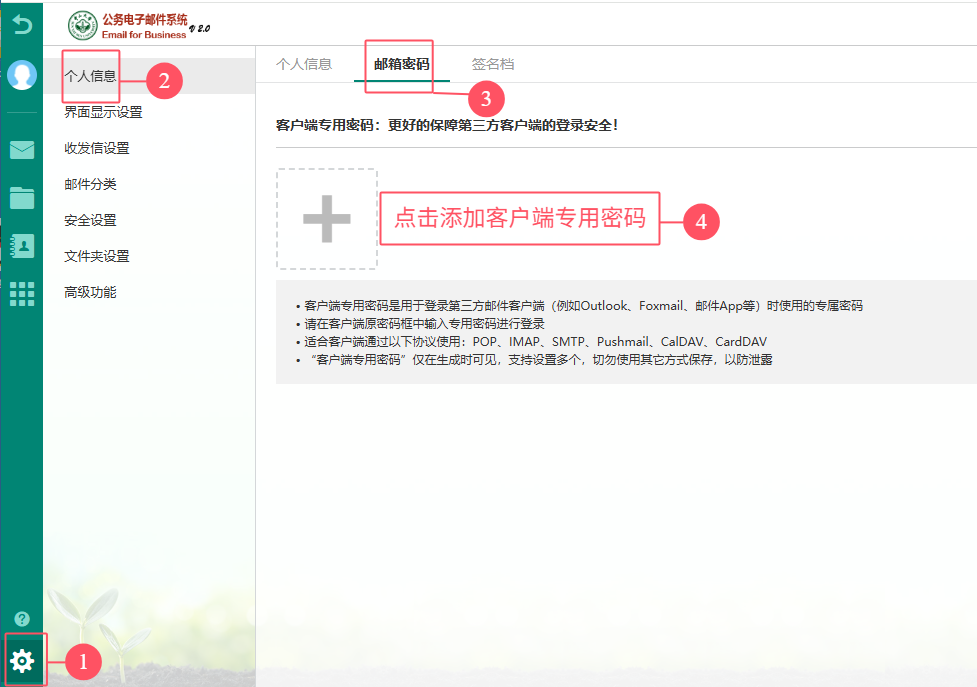The image size is (977, 687).
Task: Open the apps grid icon
Action: point(21,293)
